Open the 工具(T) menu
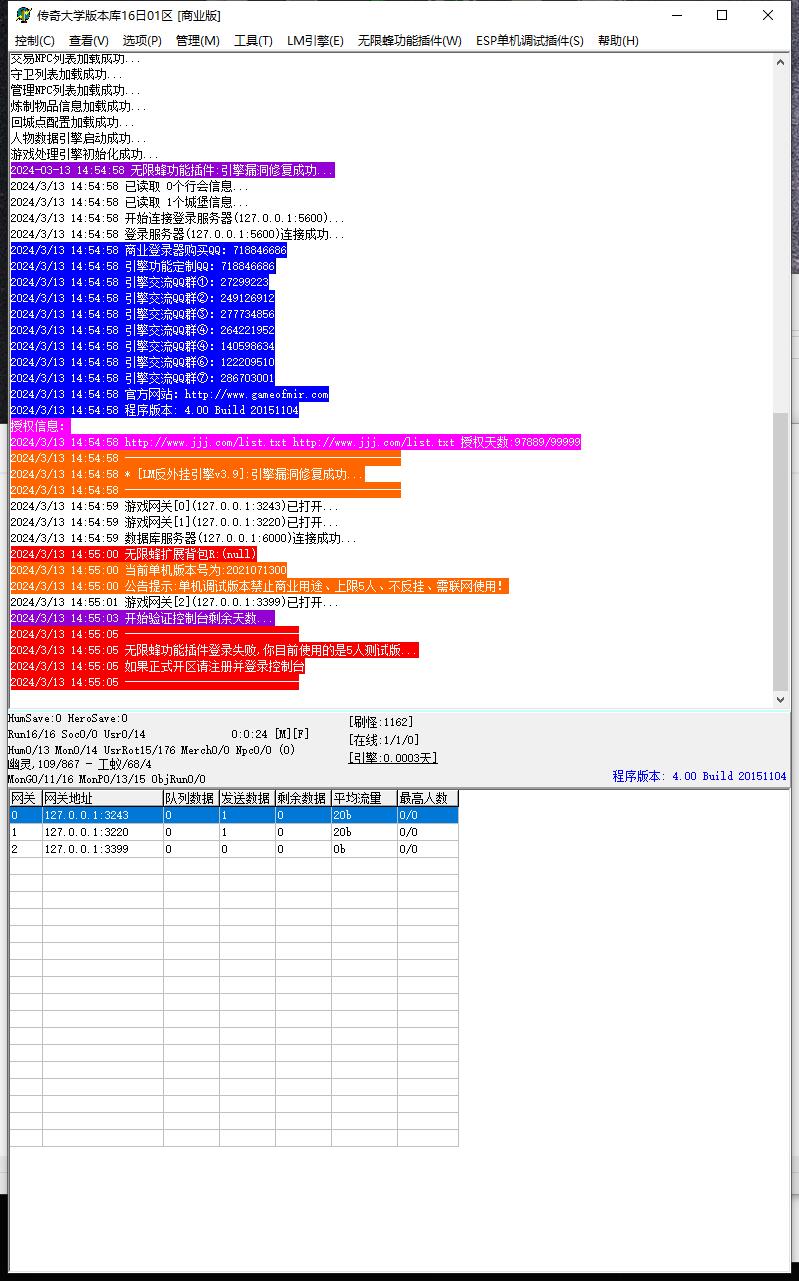 tap(253, 41)
